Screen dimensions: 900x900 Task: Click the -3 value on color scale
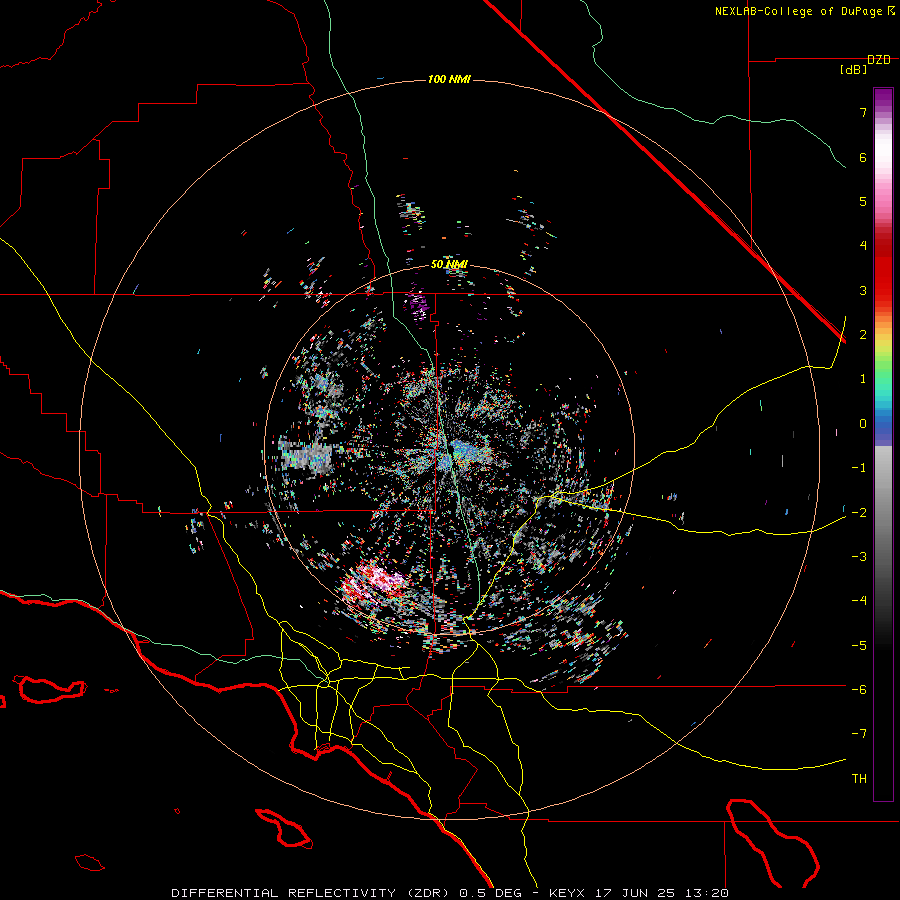pos(859,556)
